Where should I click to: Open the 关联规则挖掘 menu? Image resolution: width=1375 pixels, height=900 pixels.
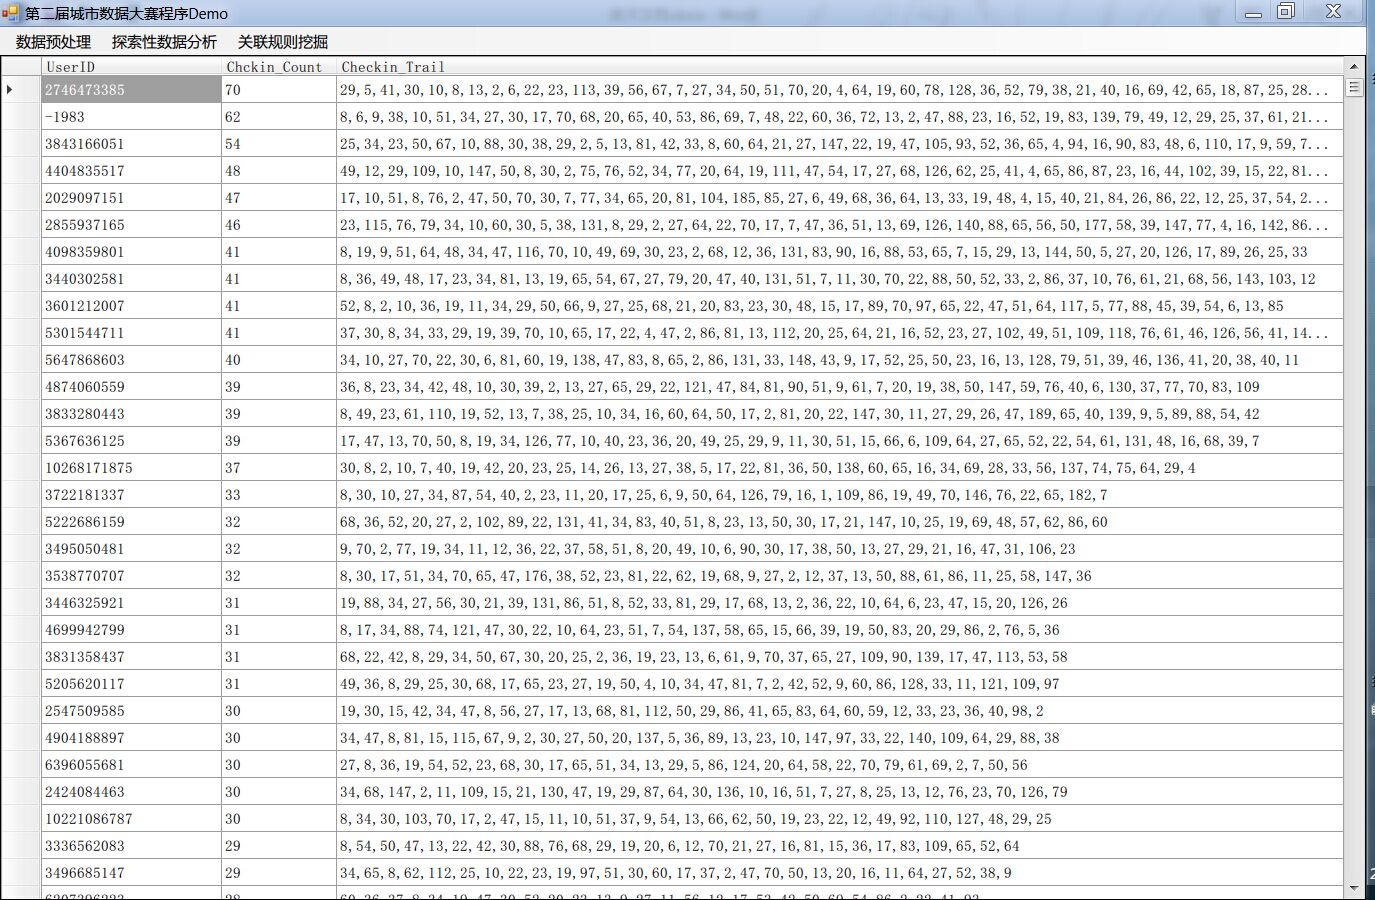[x=283, y=42]
